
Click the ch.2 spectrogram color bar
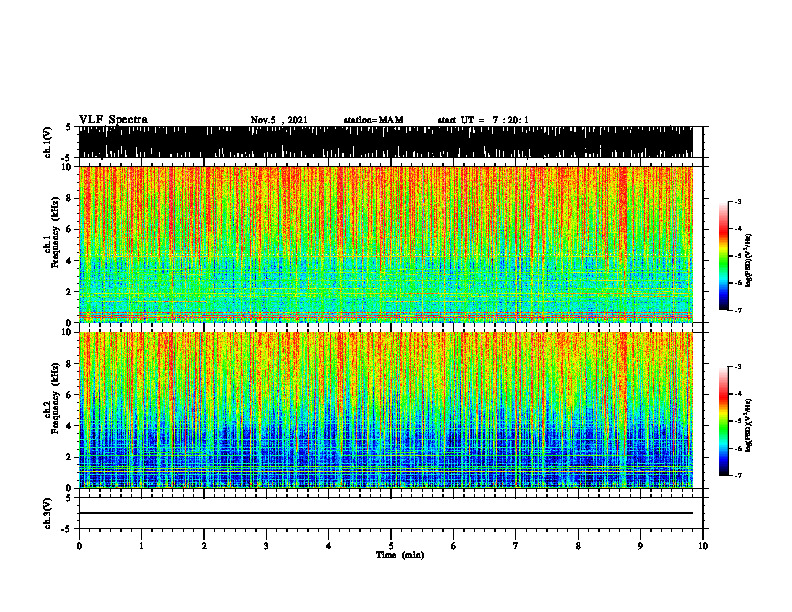click(723, 421)
